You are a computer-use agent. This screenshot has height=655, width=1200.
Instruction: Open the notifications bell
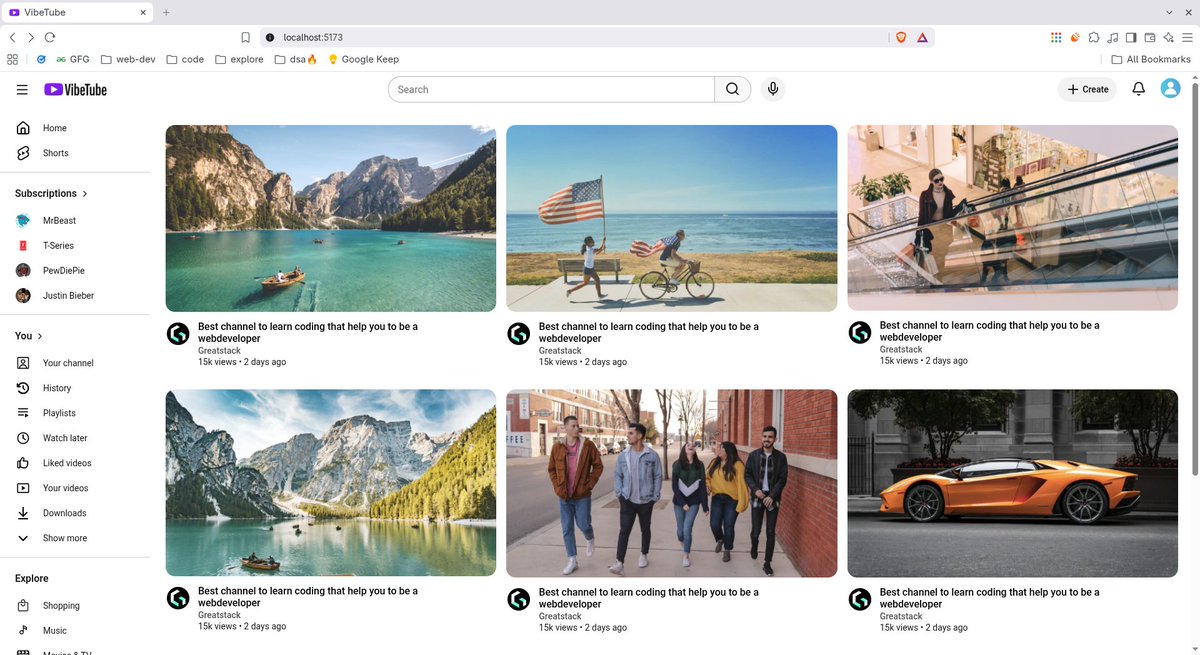pyautogui.click(x=1138, y=89)
